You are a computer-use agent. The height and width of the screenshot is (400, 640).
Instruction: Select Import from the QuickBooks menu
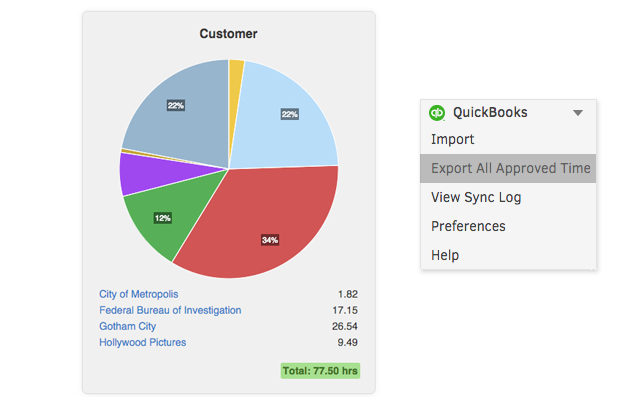tap(452, 140)
